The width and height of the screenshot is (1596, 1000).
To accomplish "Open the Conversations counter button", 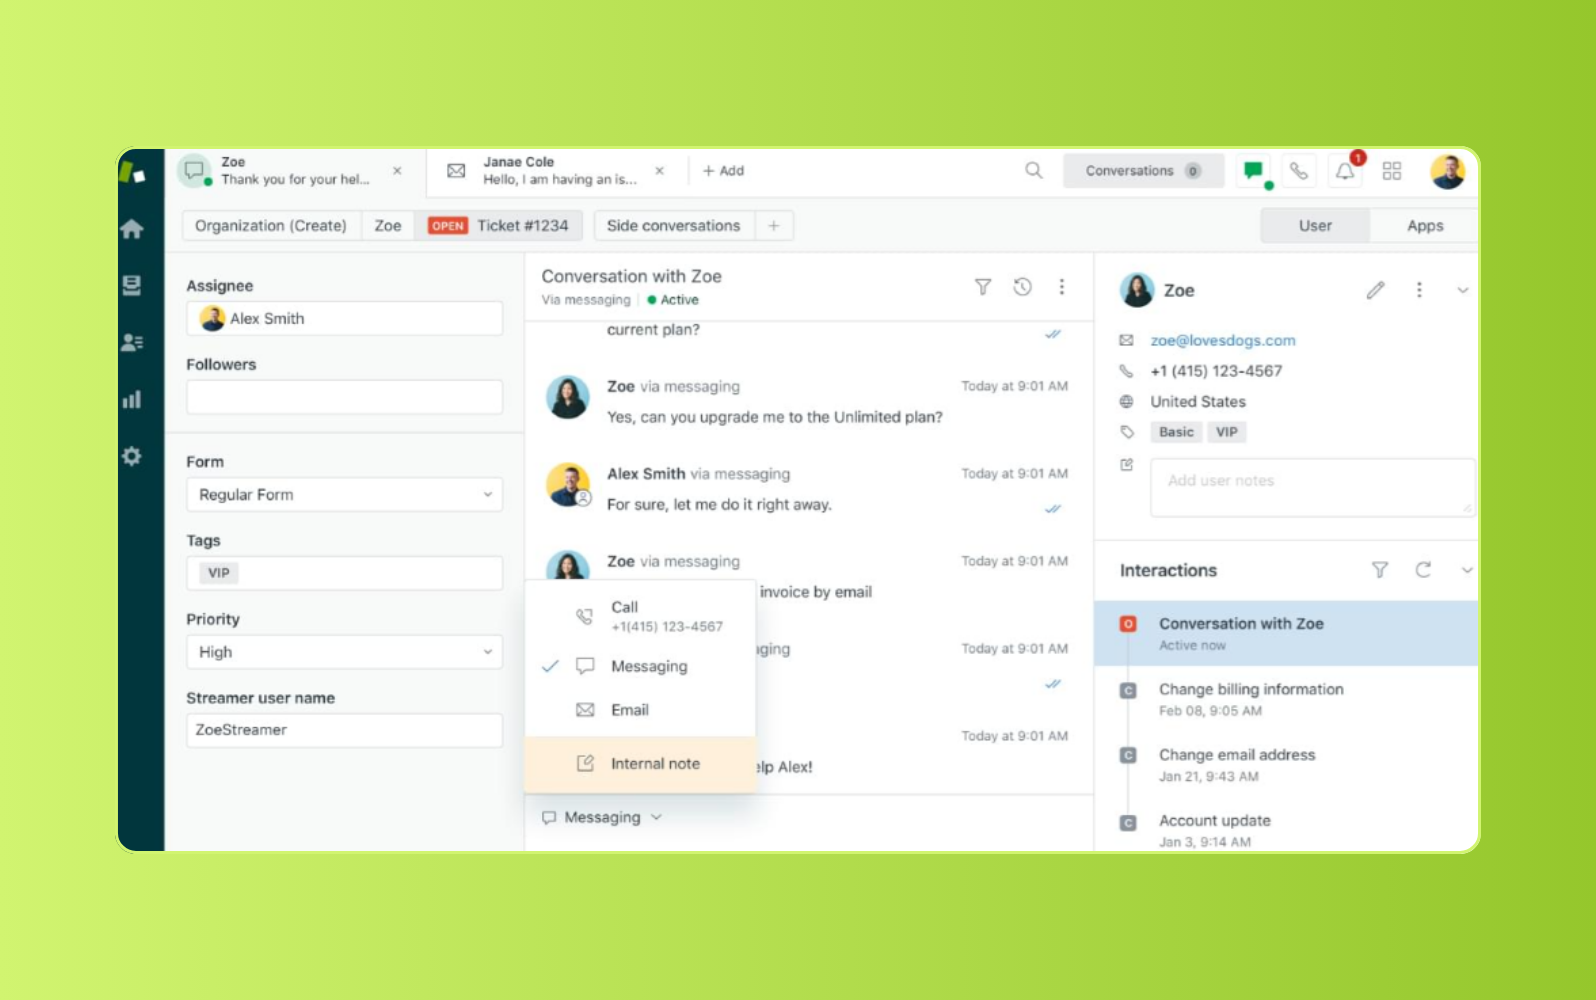I will click(x=1143, y=171).
